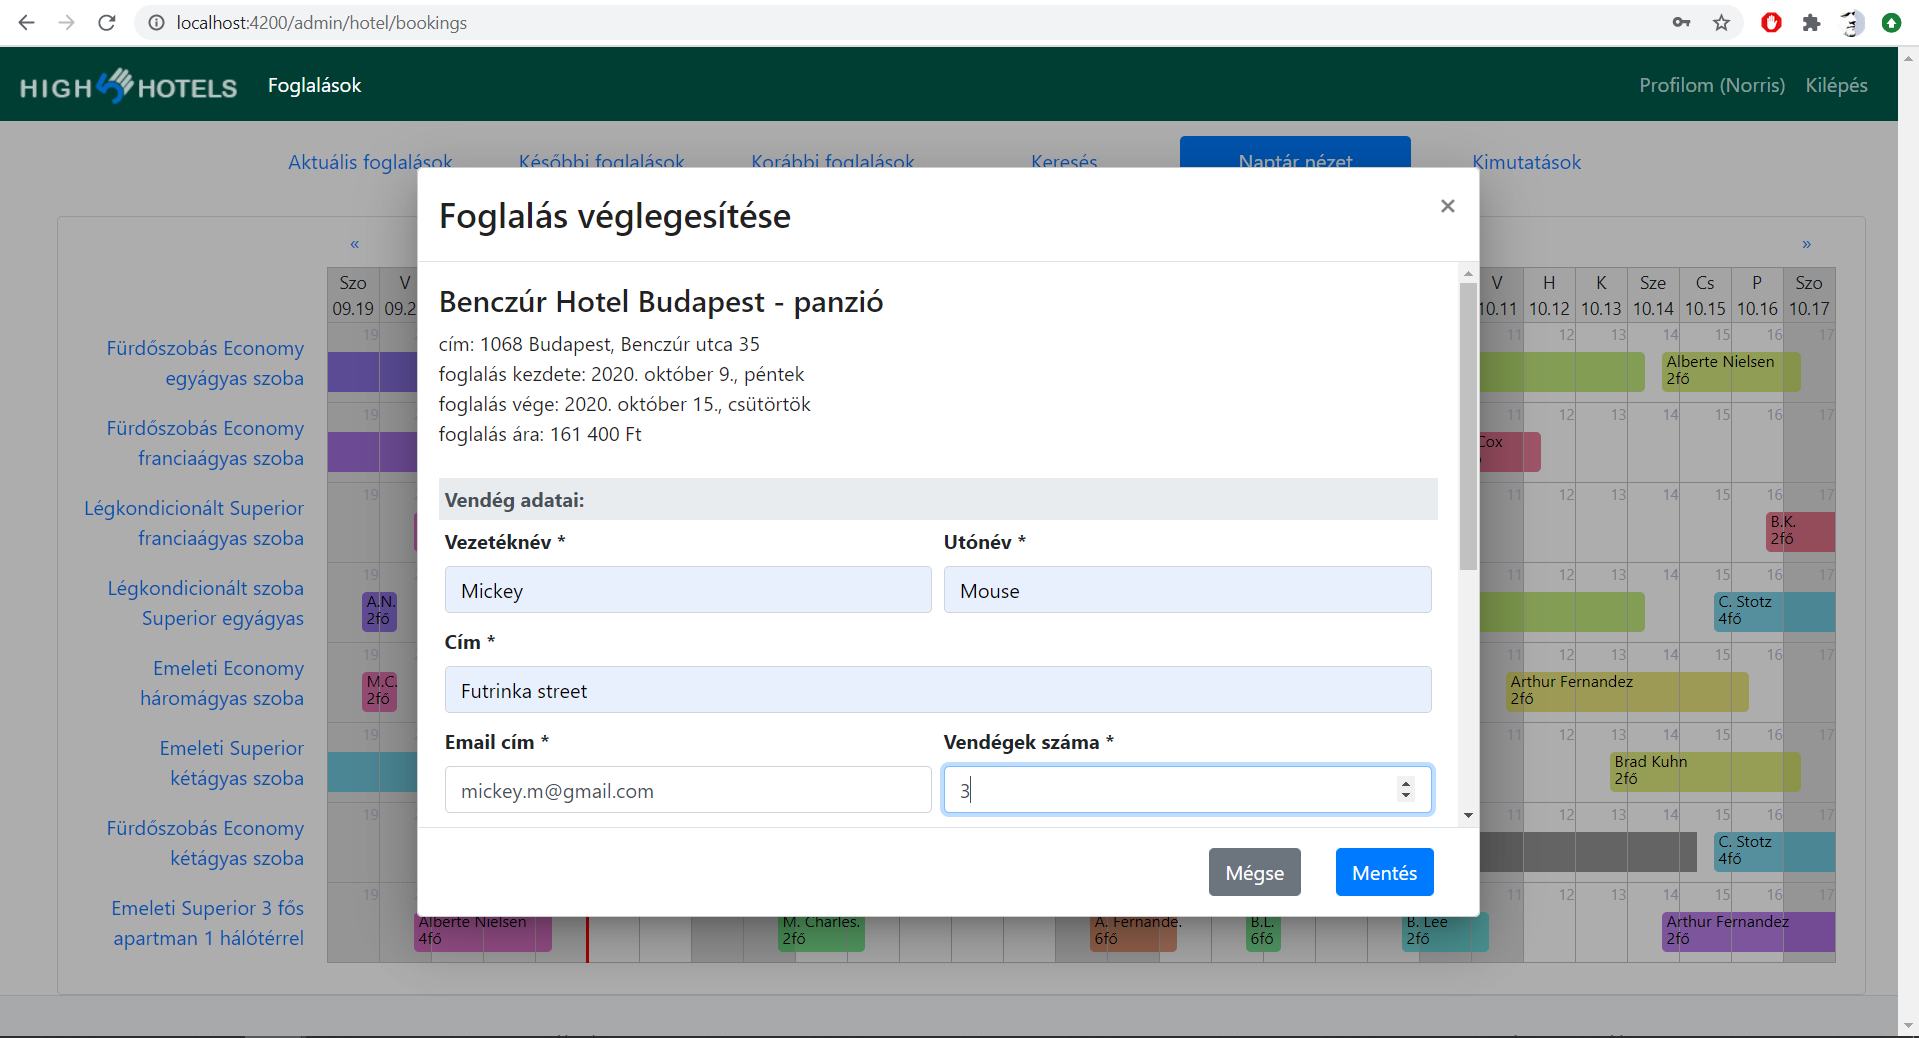
Task: Decrease the guest count with the spinner down arrow
Action: (1406, 796)
